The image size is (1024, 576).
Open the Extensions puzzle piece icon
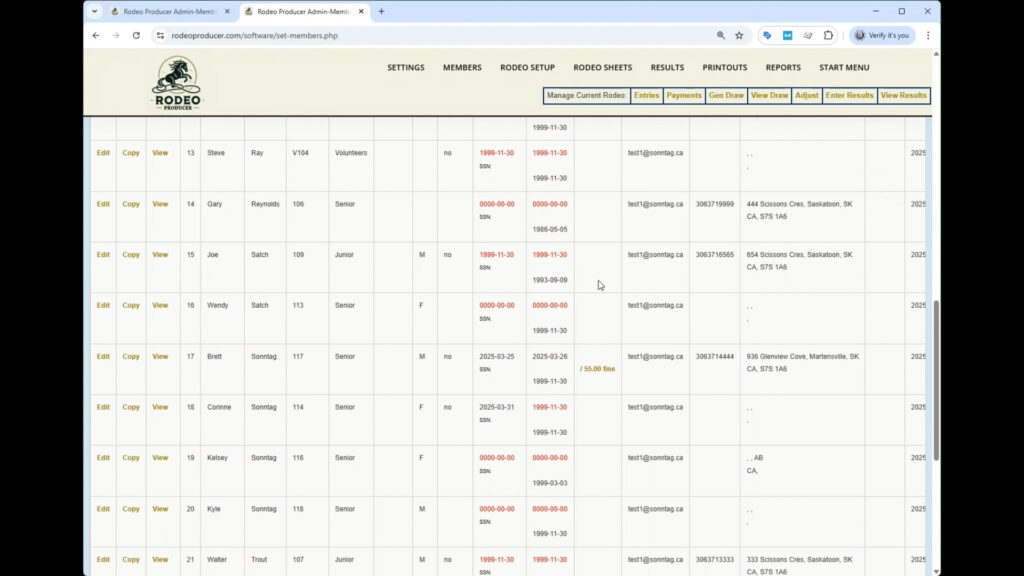[x=828, y=35]
